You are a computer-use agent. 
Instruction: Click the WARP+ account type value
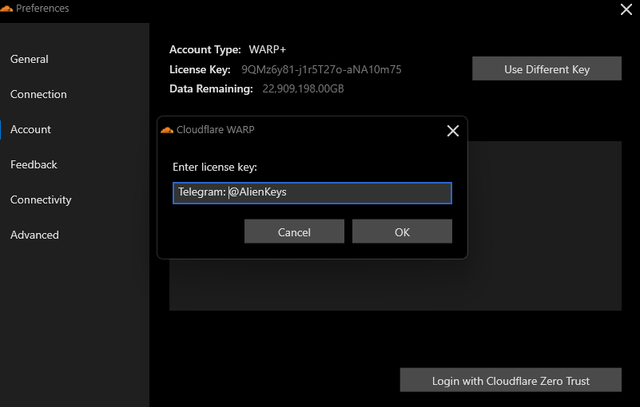267,49
